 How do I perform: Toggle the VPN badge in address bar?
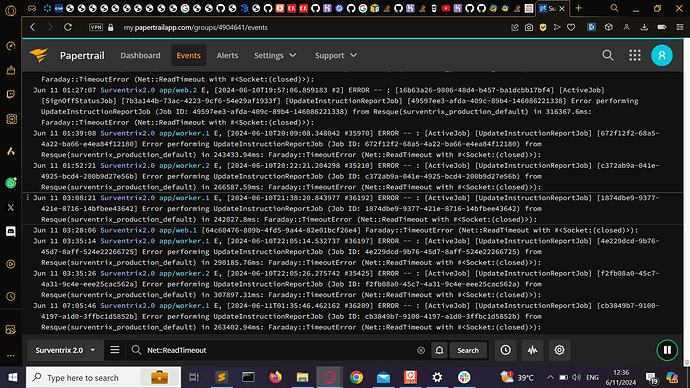point(95,27)
